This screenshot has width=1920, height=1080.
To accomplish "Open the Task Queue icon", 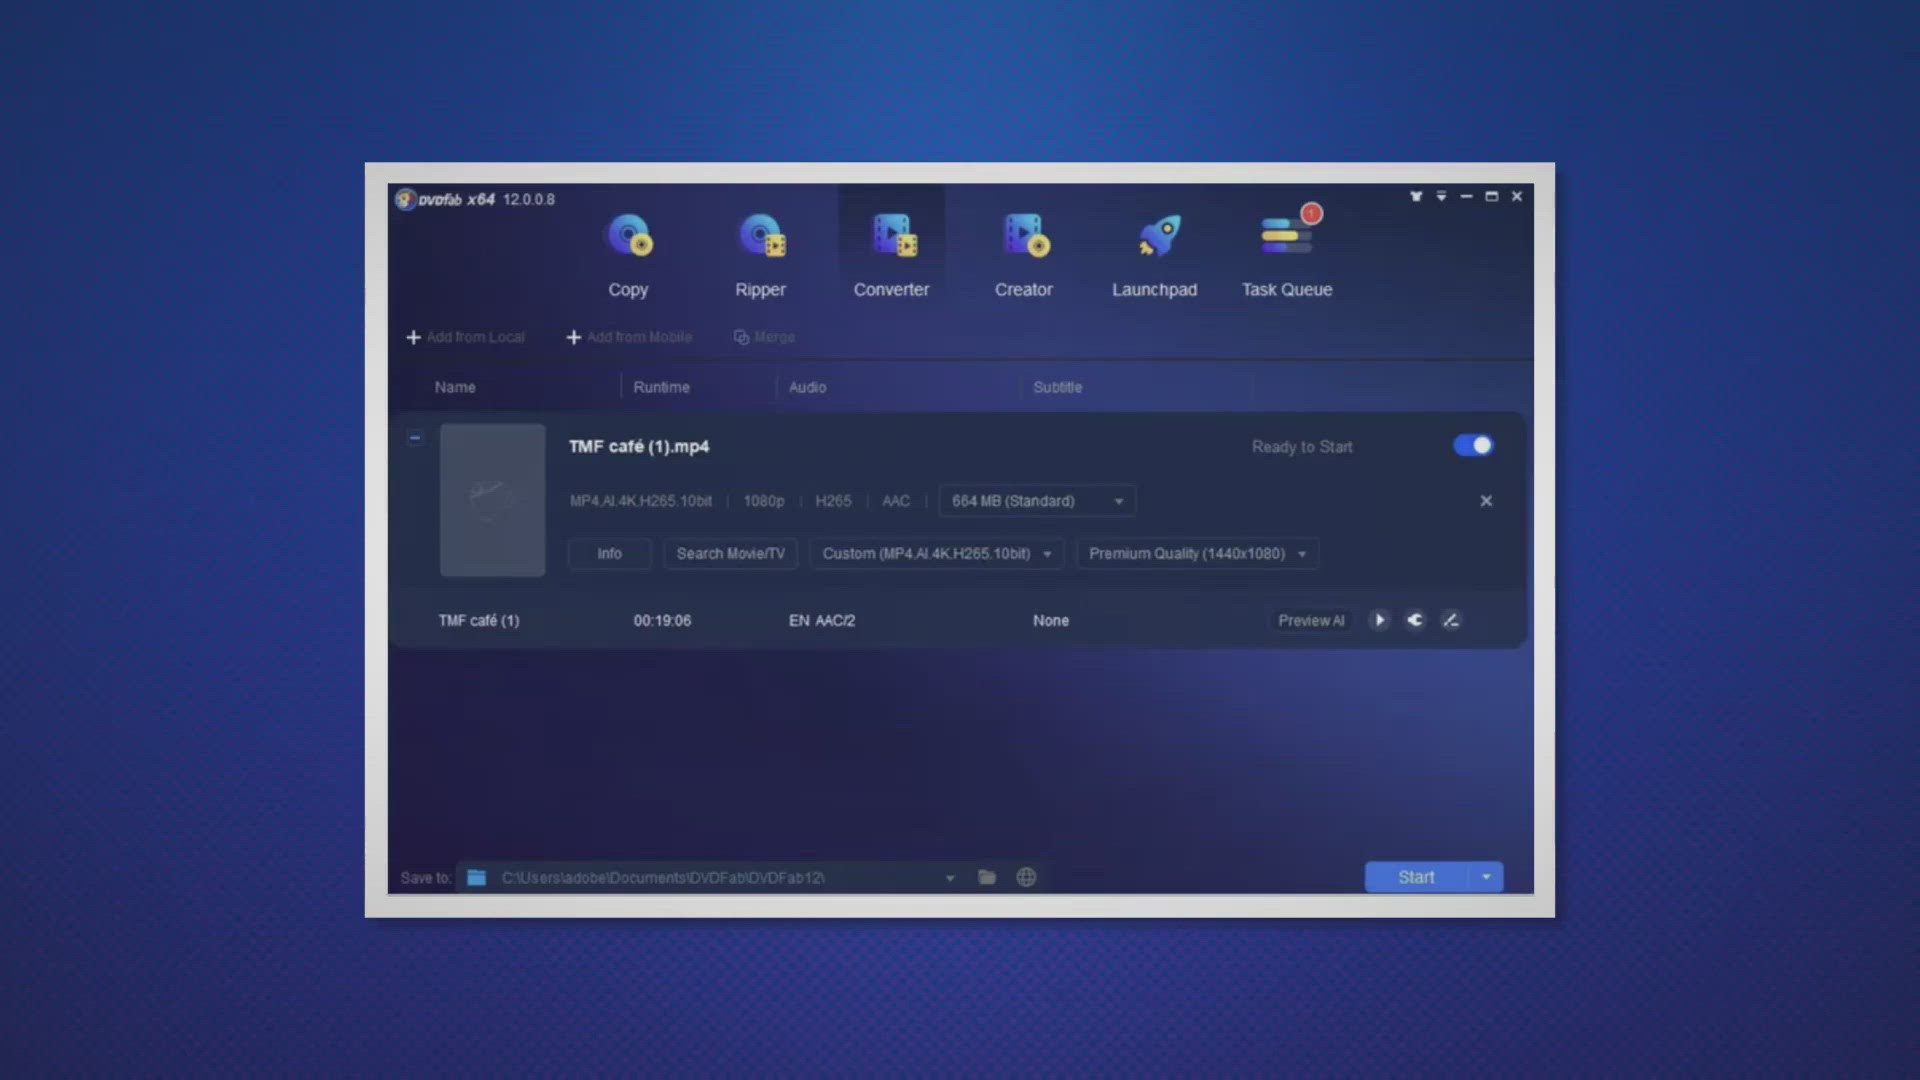I will 1287,238.
